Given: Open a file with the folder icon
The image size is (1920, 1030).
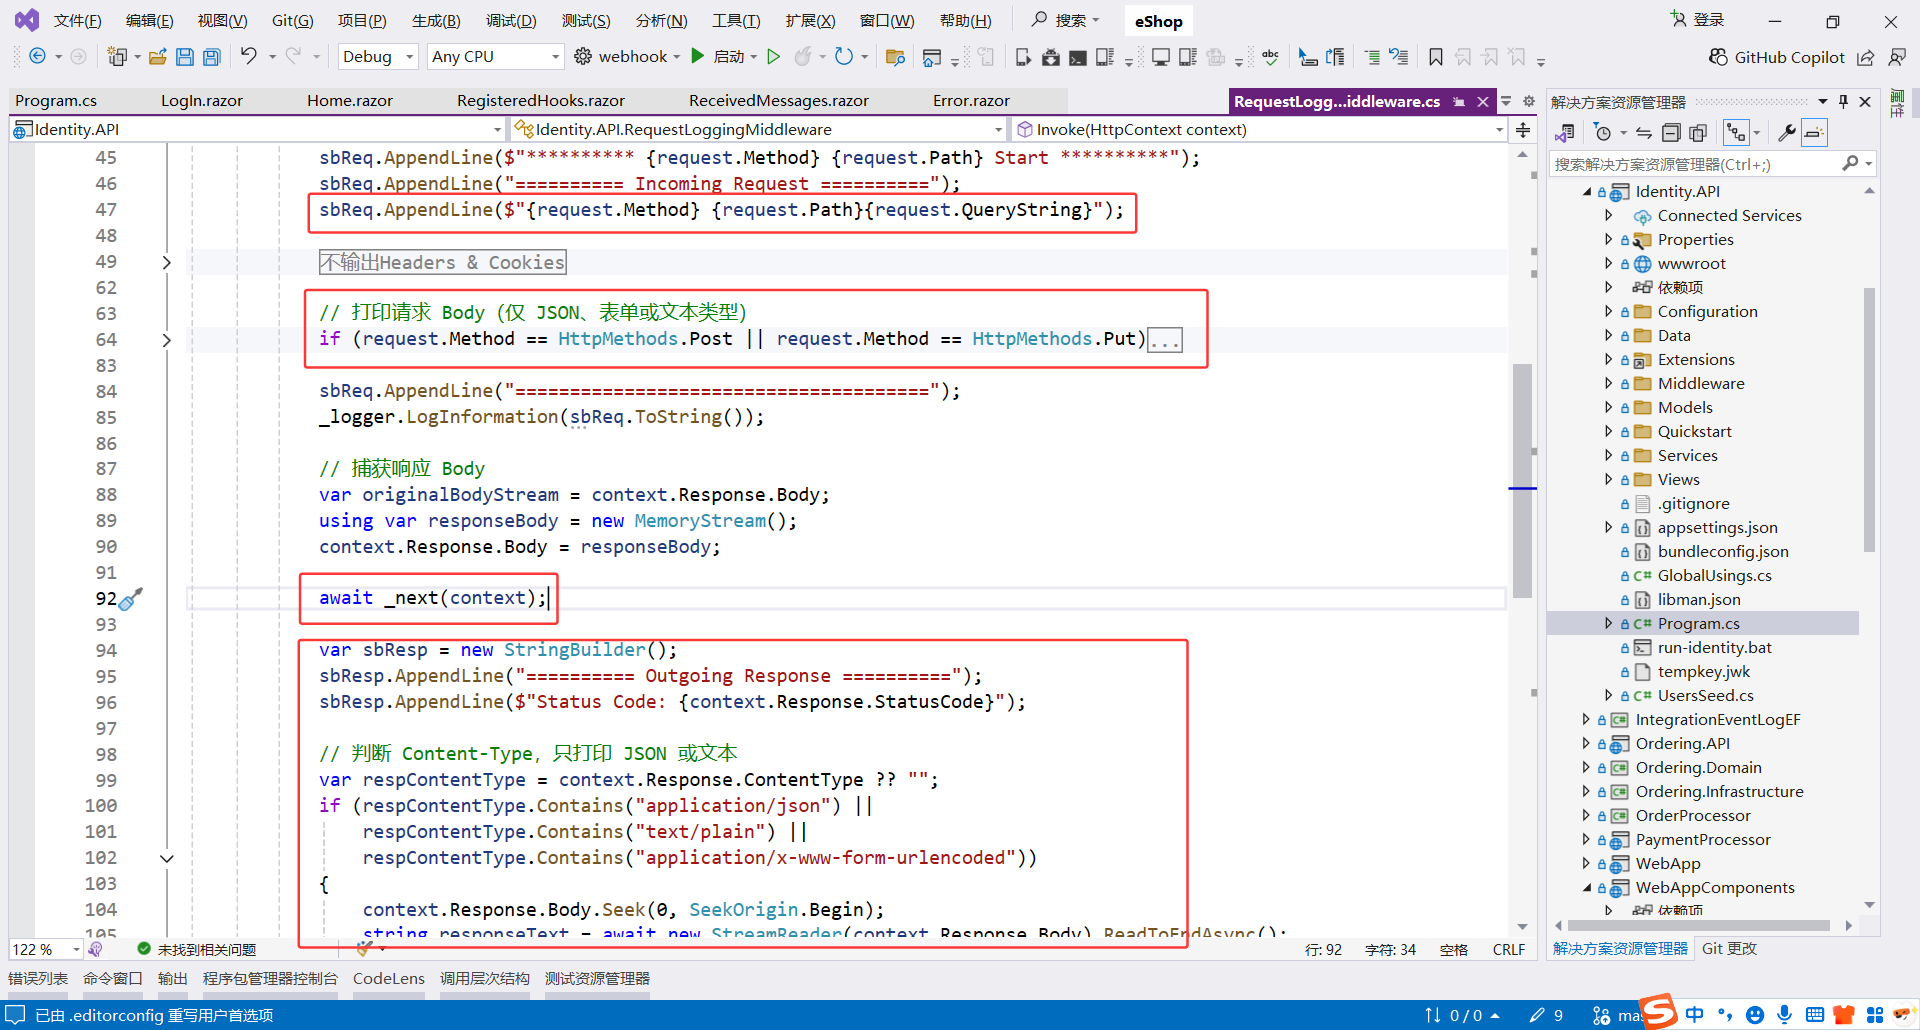Looking at the screenshot, I should [157, 57].
